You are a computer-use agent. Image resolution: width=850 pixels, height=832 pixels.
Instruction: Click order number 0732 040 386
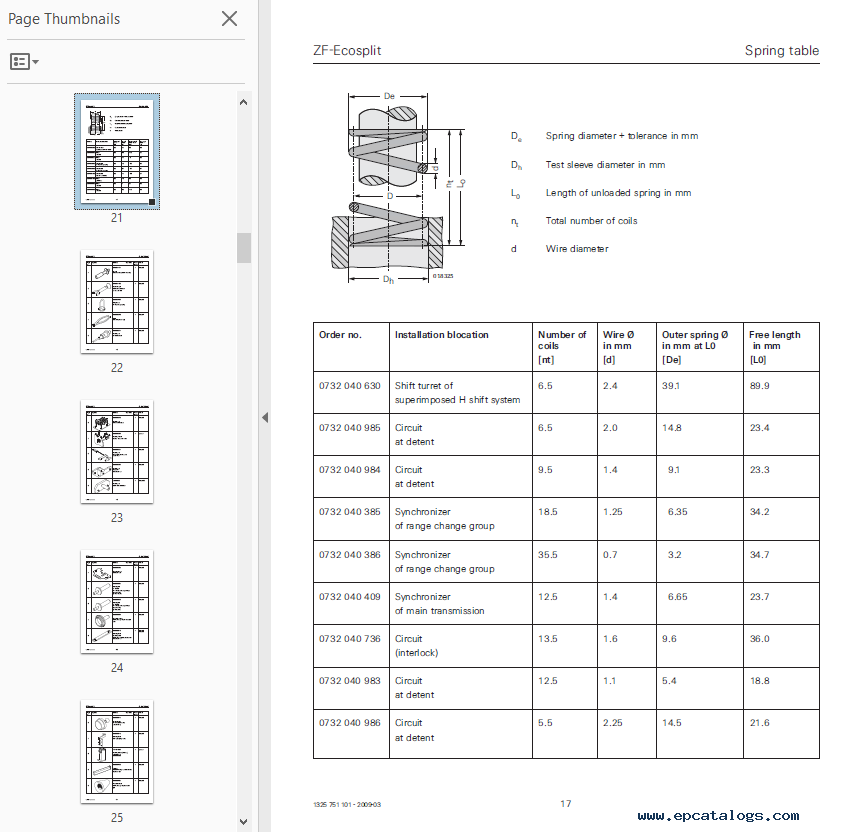pos(350,555)
